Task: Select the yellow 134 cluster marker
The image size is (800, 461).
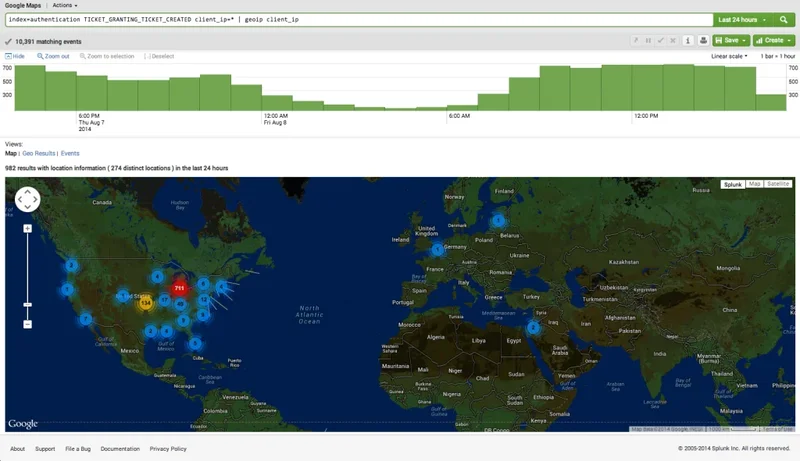Action: [145, 303]
